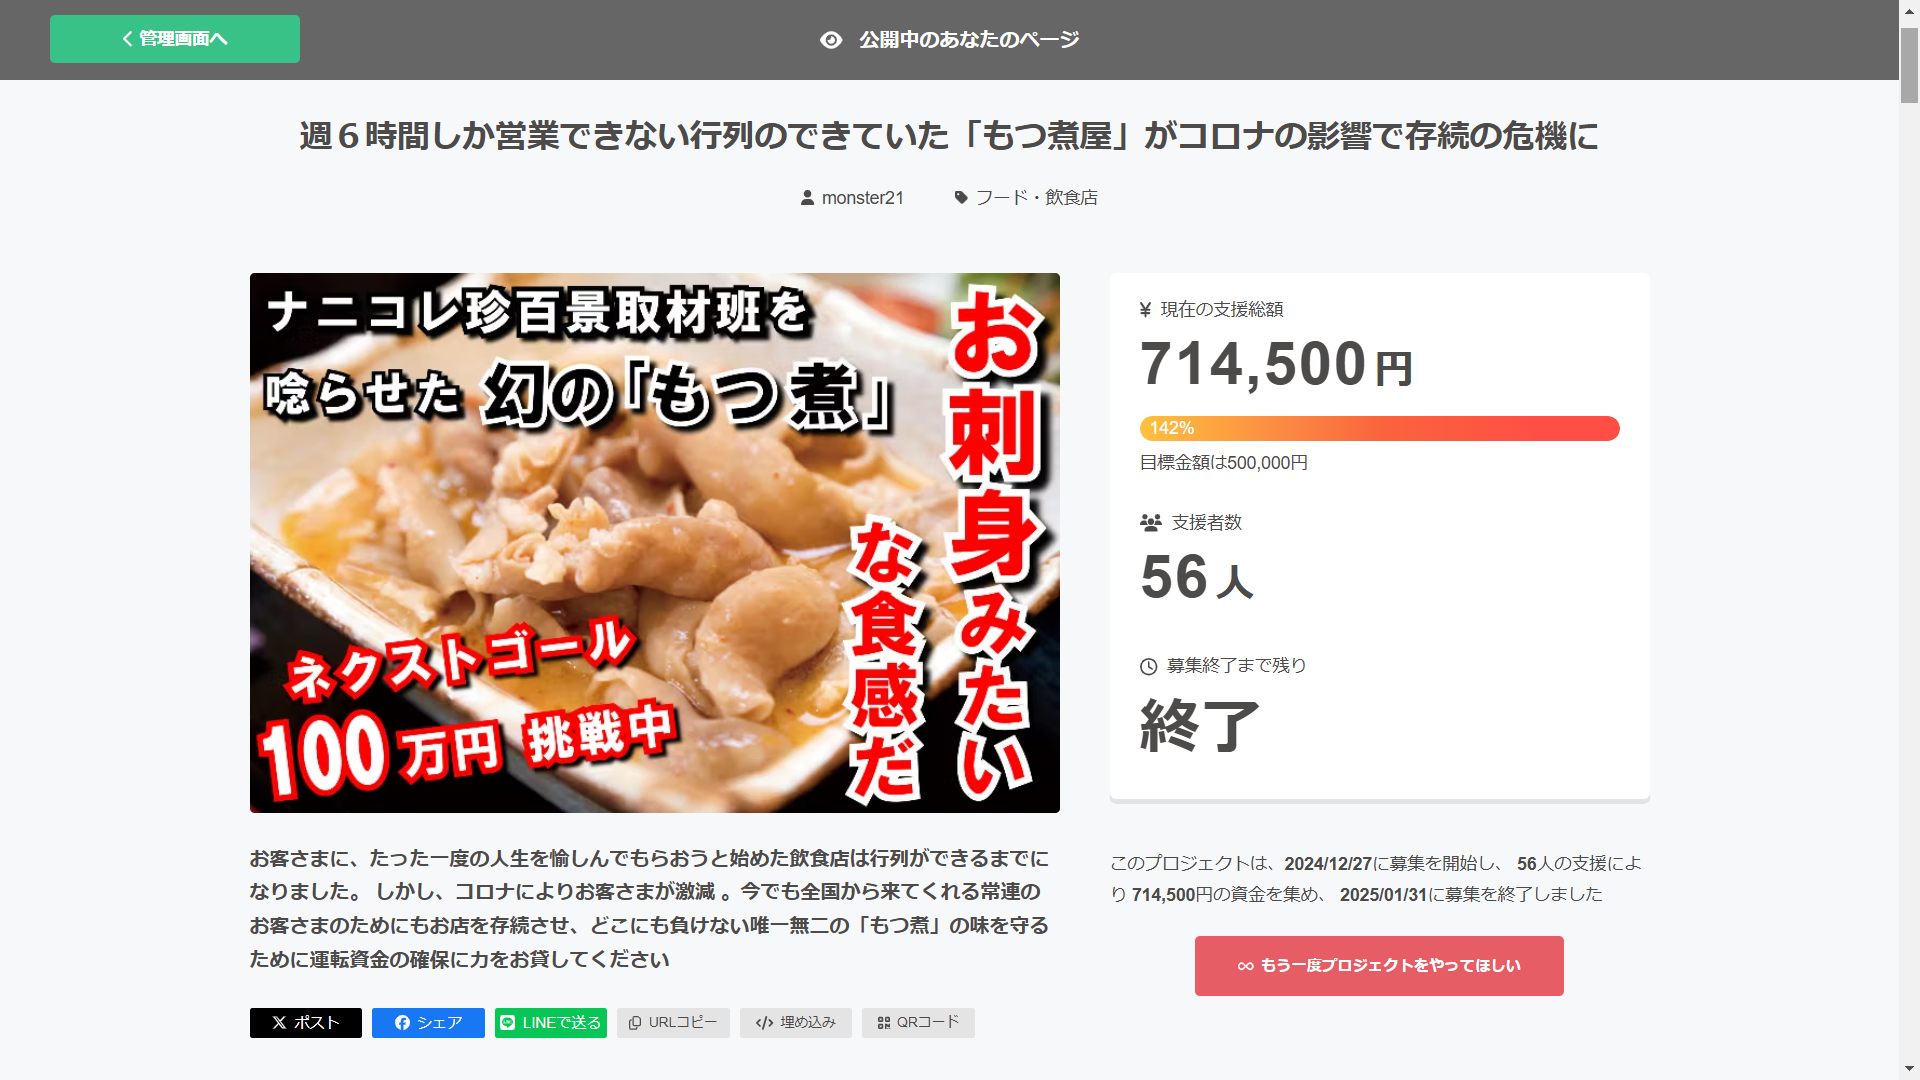Click the clock icon by 募集終了まで残り

pyautogui.click(x=1149, y=666)
